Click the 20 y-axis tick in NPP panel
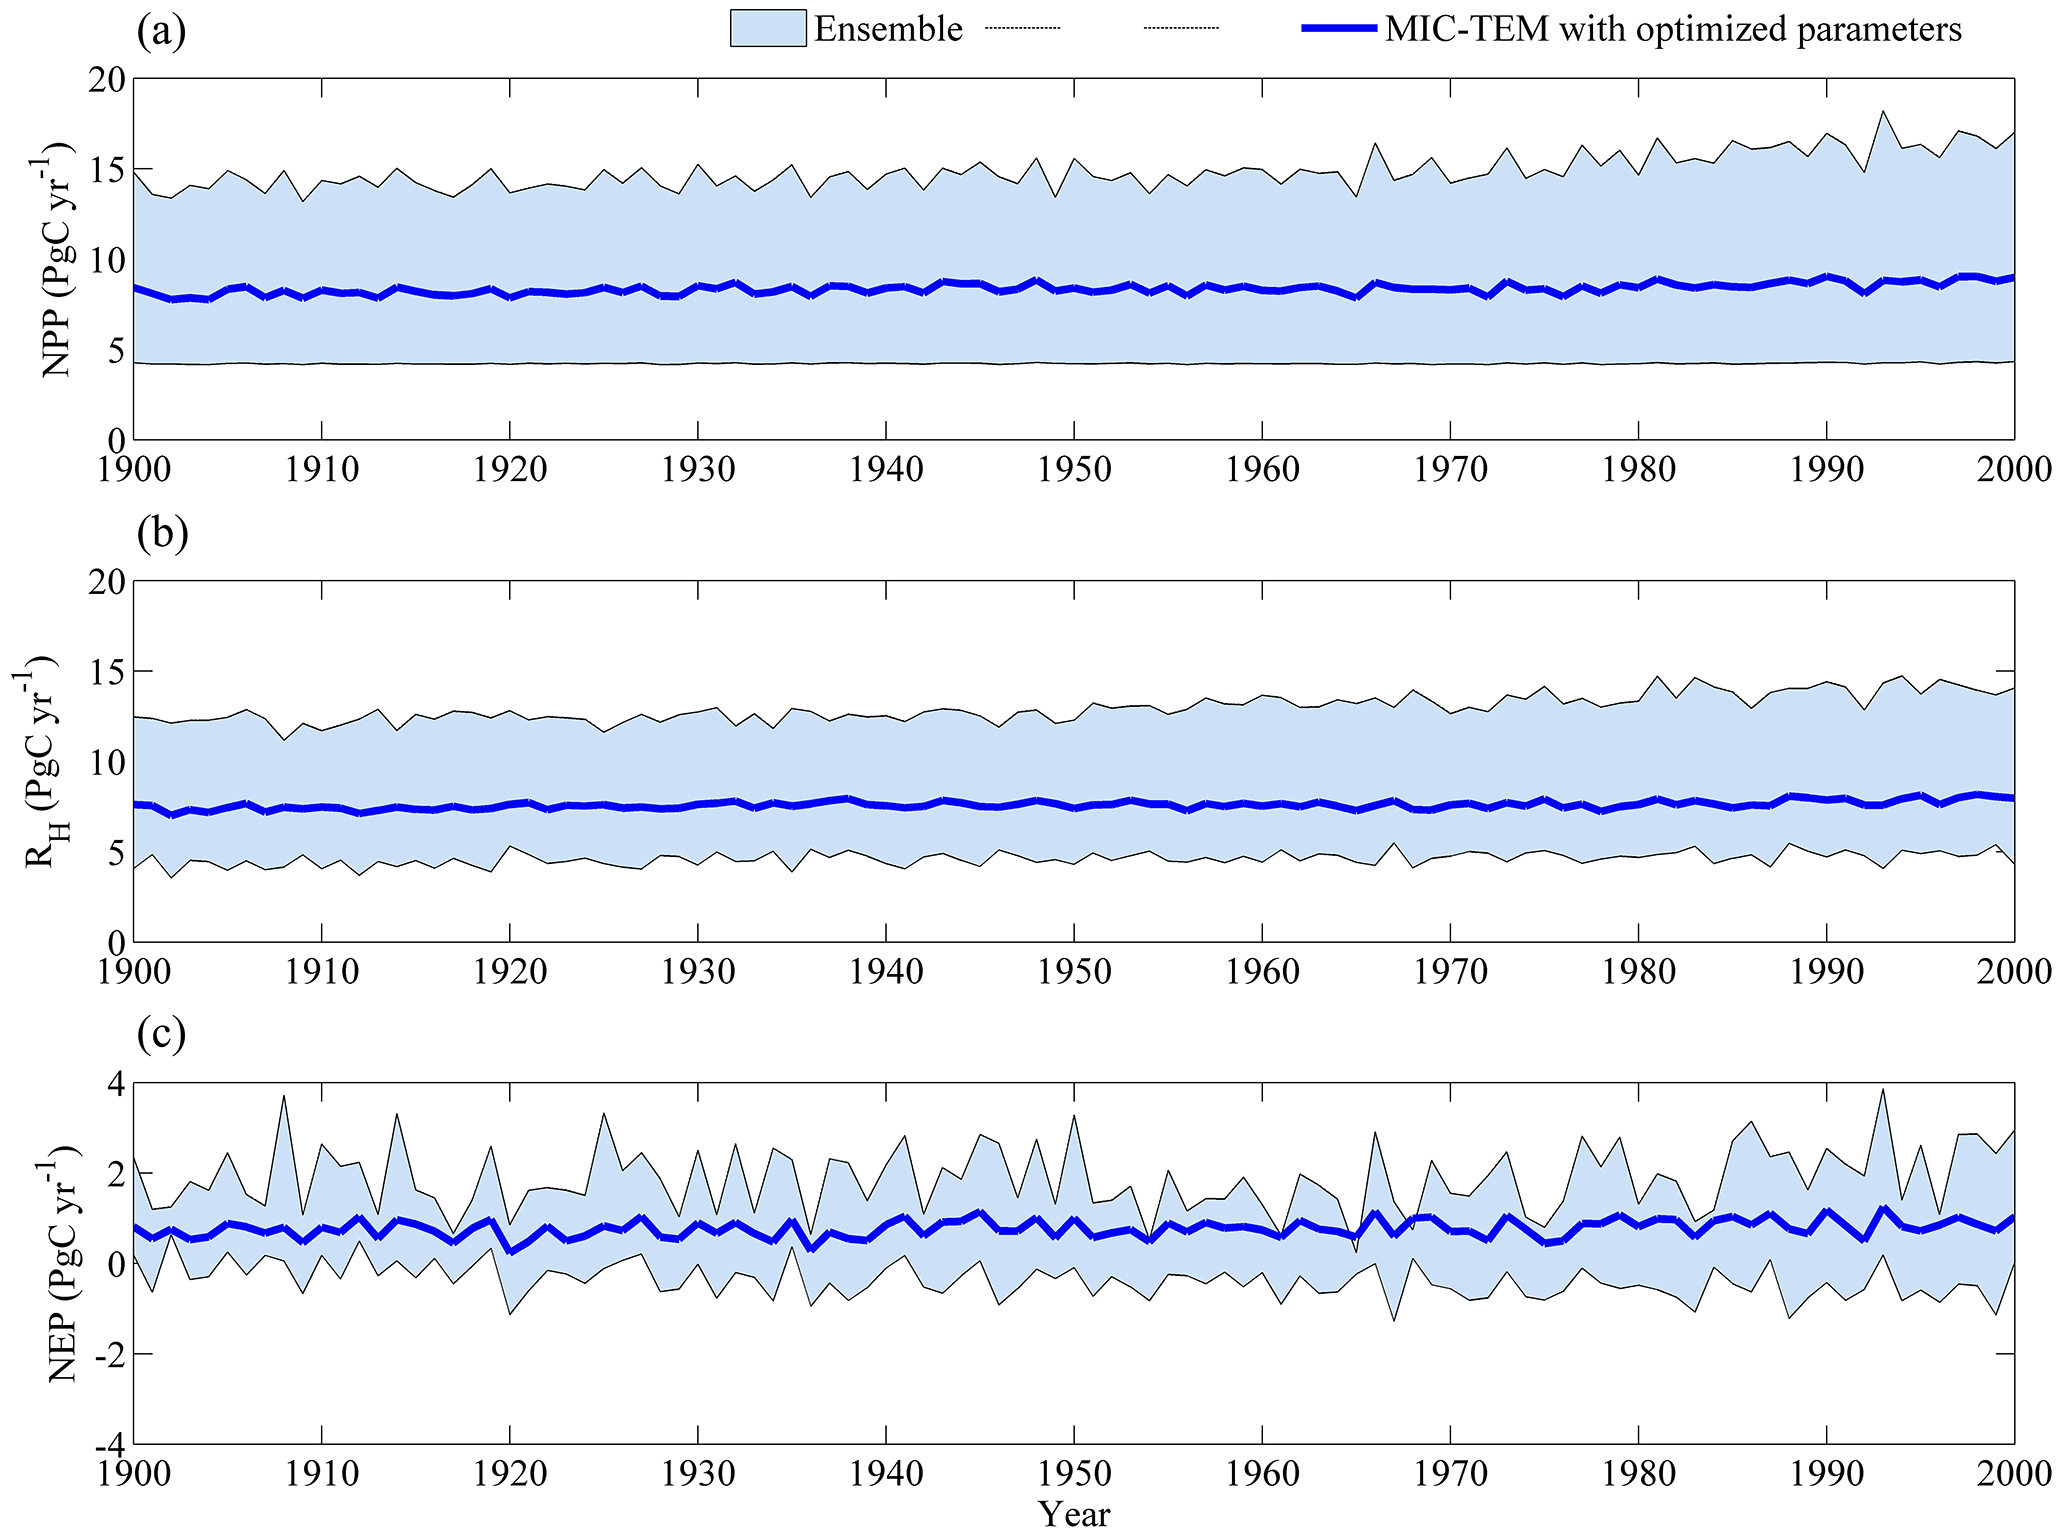Viewport: 2067px width, 1534px height. pos(106,79)
